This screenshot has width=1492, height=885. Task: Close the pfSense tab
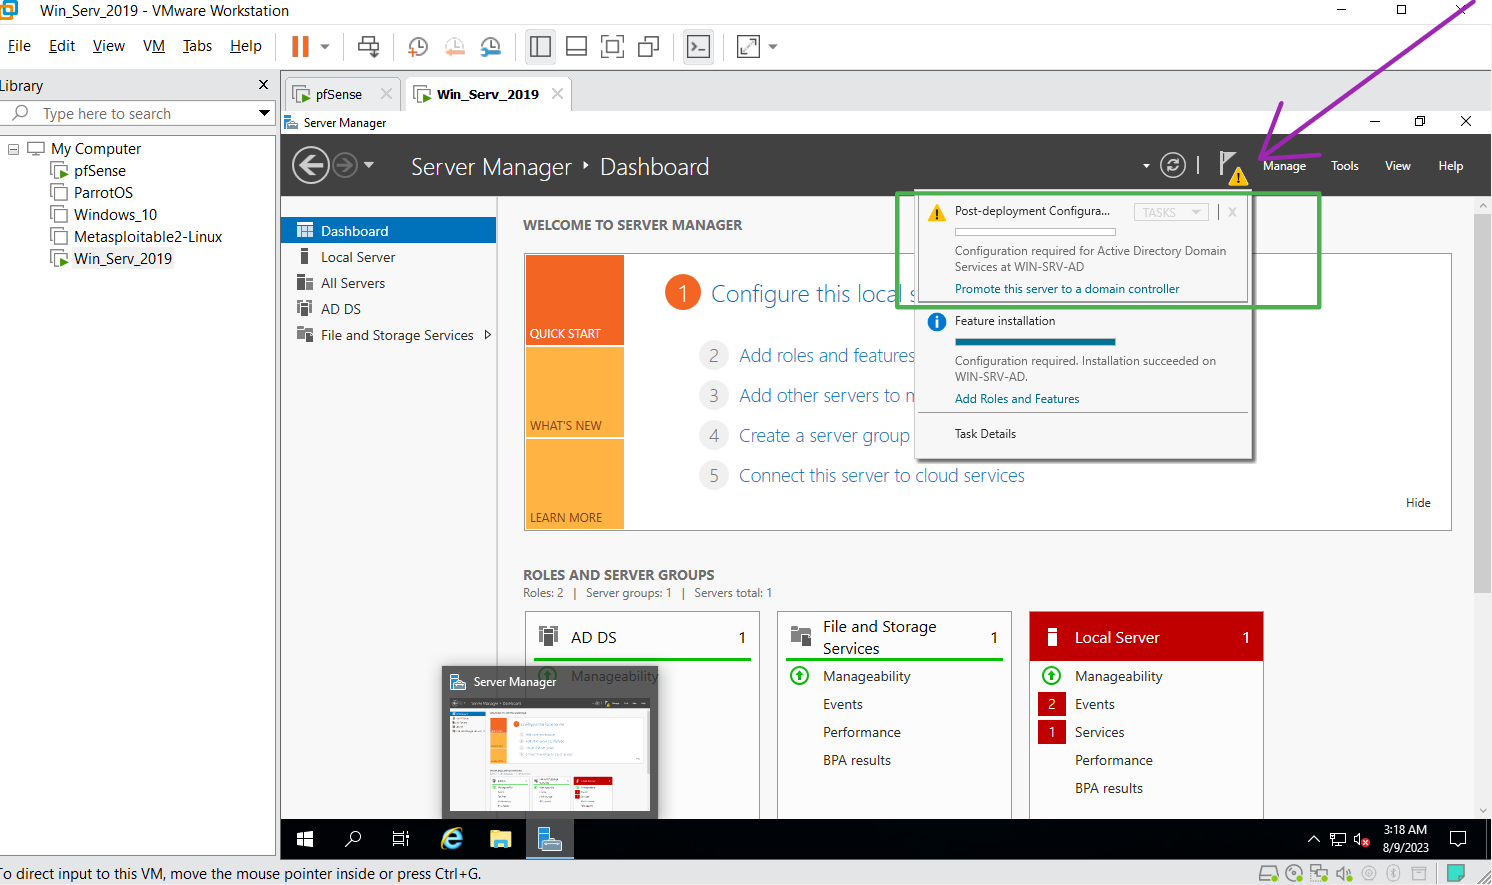[386, 93]
